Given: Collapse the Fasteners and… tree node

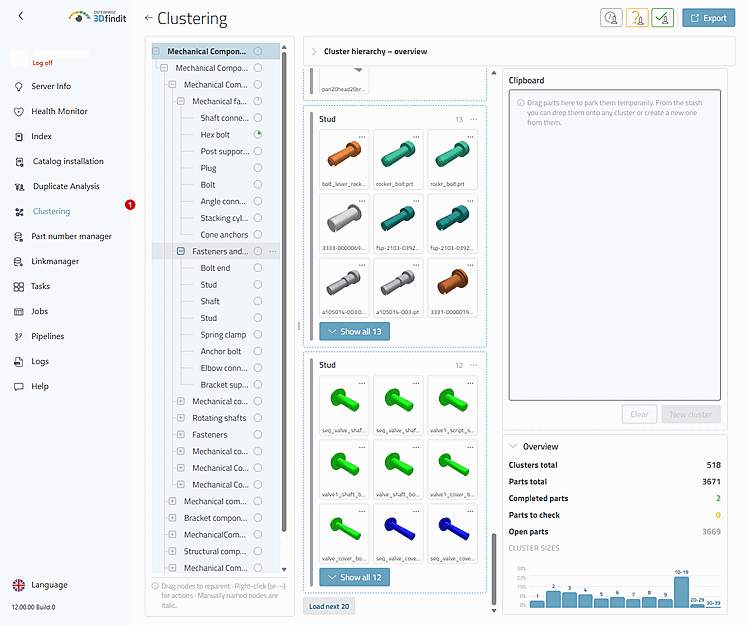Looking at the screenshot, I should 181,251.
